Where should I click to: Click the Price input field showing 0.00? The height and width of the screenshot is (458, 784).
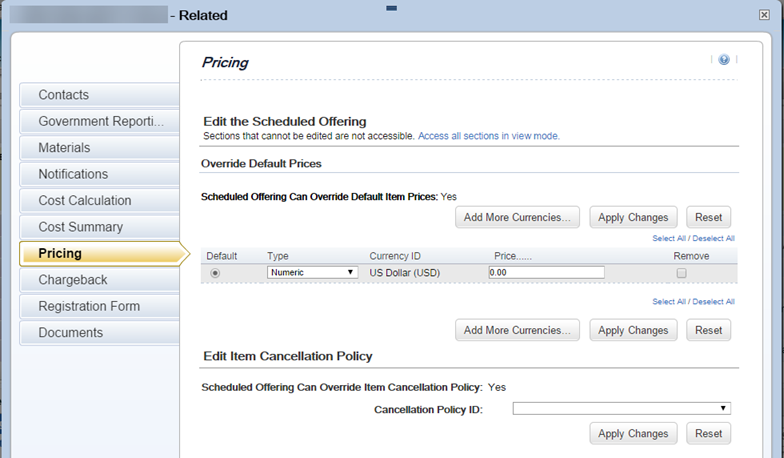[546, 272]
